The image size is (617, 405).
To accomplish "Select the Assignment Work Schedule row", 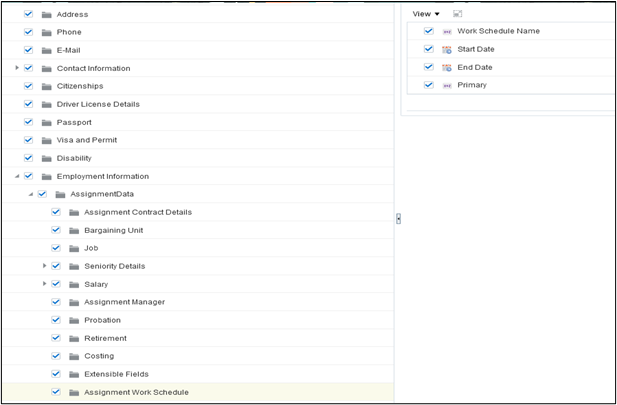I will (198, 392).
